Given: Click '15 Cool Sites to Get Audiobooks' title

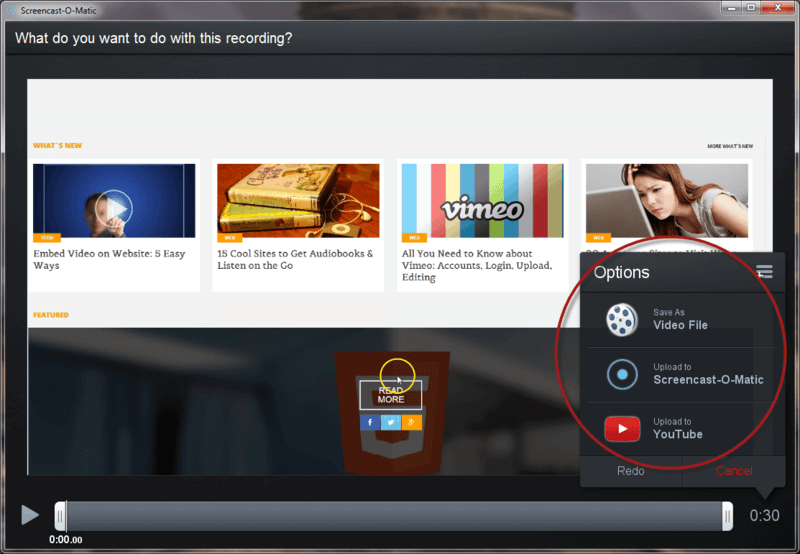Looking at the screenshot, I should point(295,260).
